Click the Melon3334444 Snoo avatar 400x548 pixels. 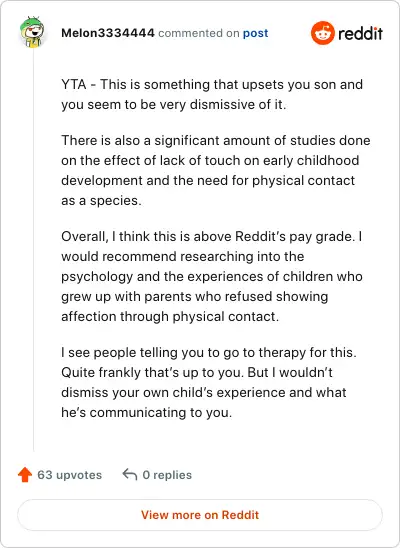32,32
